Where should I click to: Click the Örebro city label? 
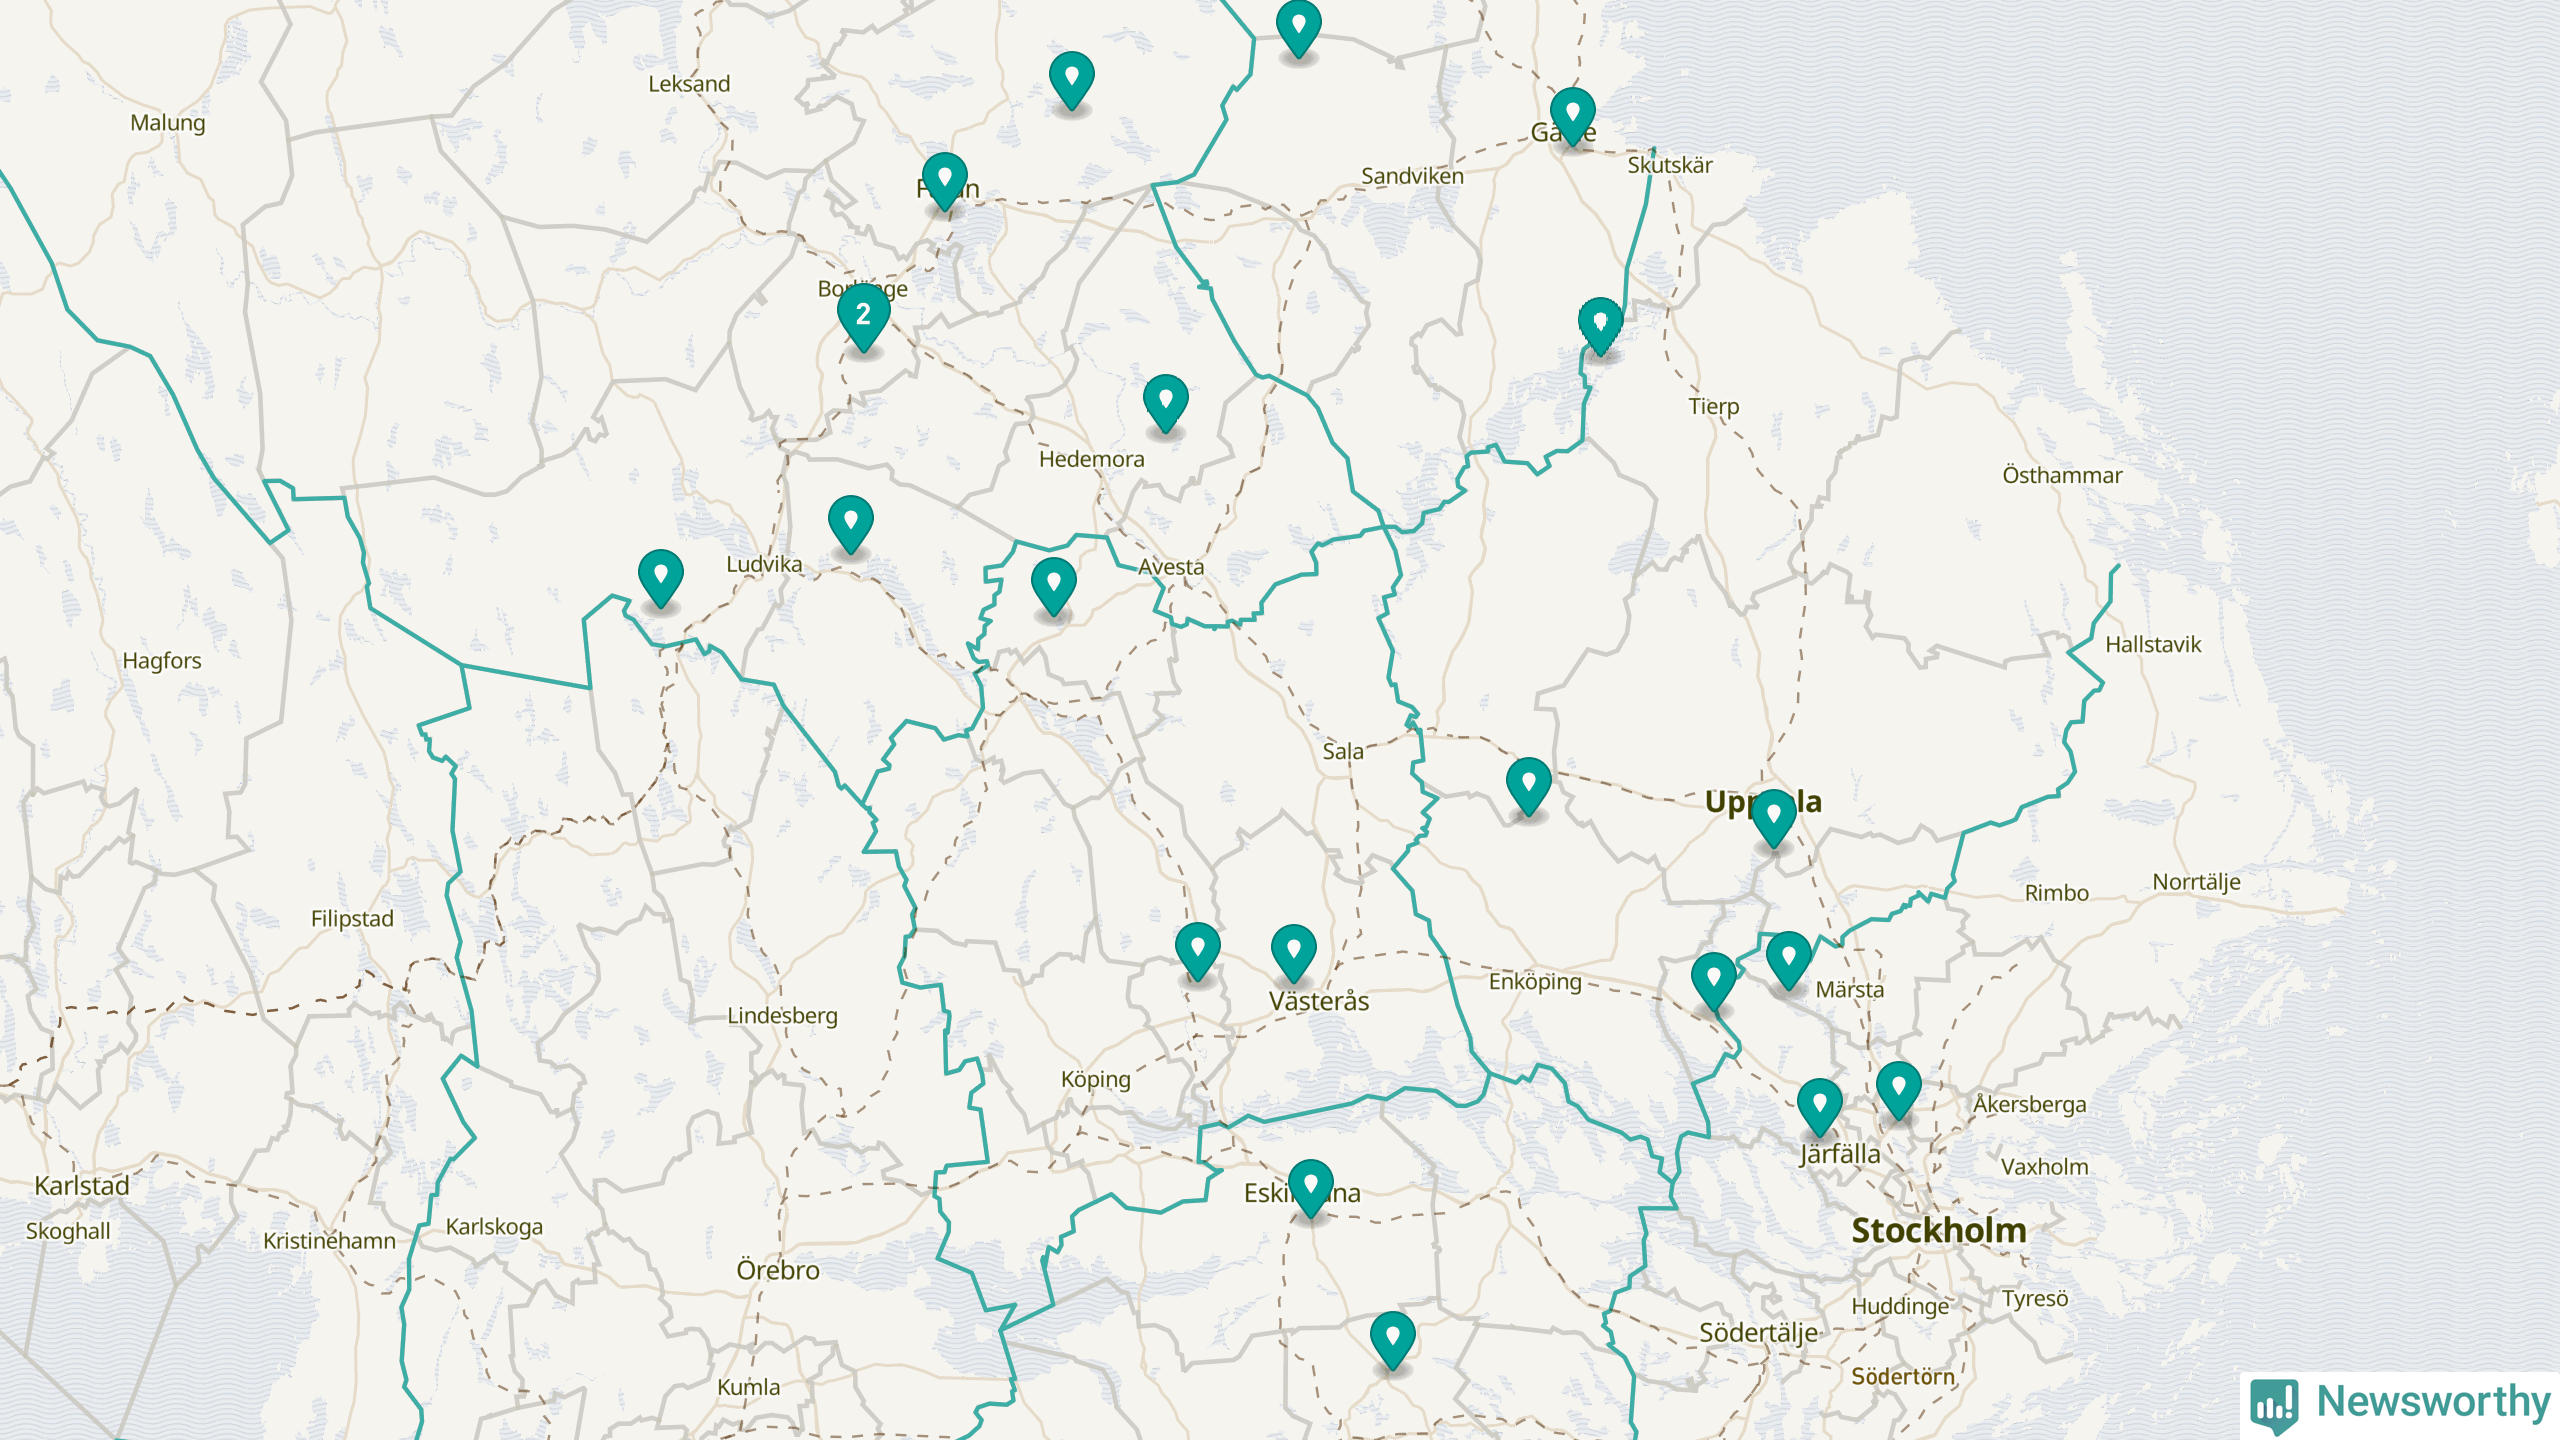pyautogui.click(x=777, y=1270)
